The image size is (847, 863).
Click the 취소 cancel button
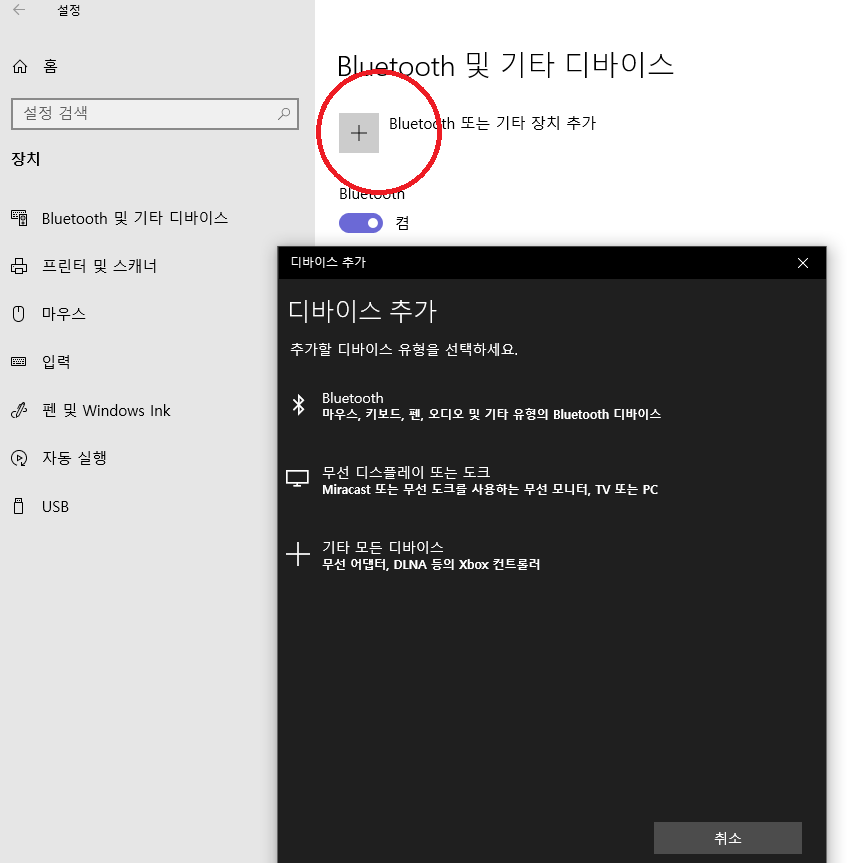[x=728, y=838]
